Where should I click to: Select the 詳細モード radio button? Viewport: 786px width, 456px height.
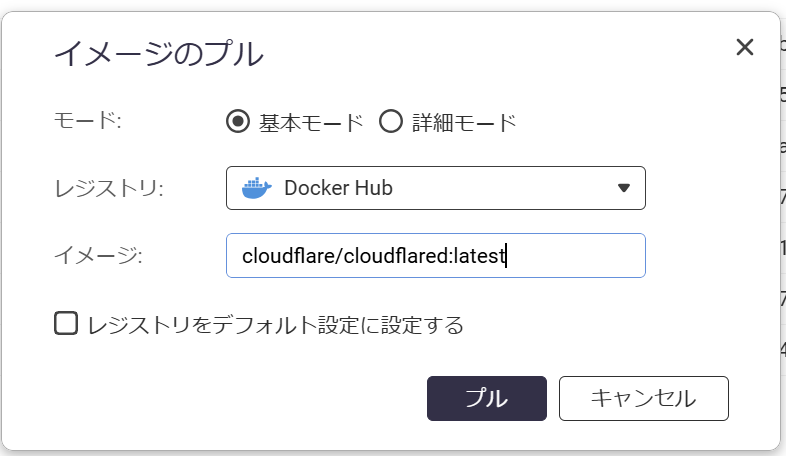[x=390, y=122]
